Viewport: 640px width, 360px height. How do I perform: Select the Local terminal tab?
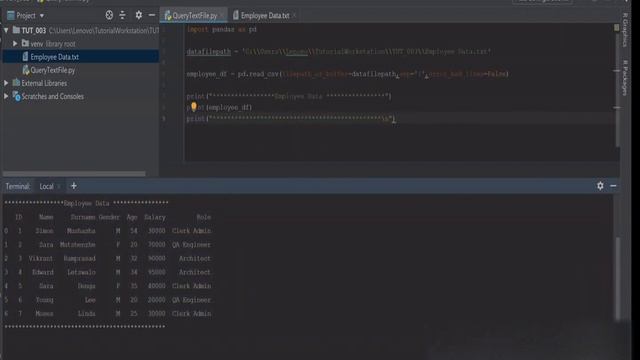[x=46, y=187]
